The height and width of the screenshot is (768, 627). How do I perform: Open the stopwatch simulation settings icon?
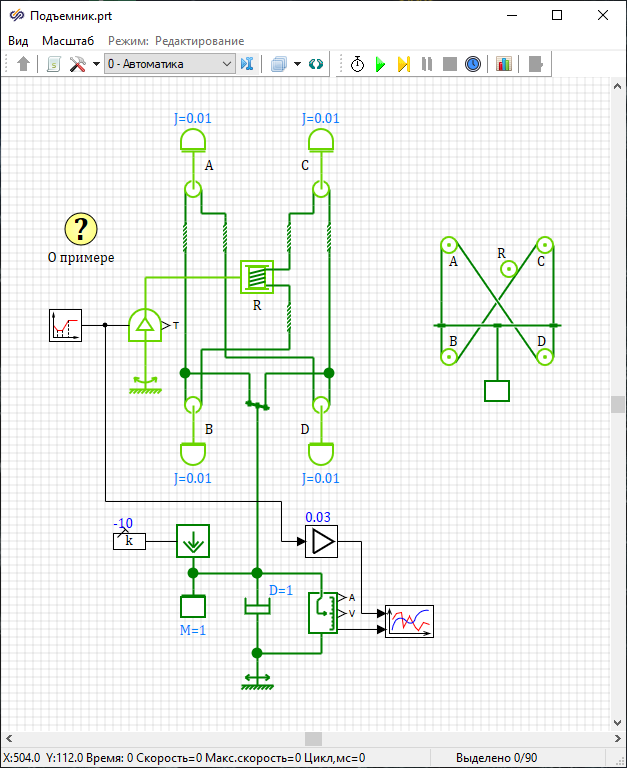(x=357, y=64)
